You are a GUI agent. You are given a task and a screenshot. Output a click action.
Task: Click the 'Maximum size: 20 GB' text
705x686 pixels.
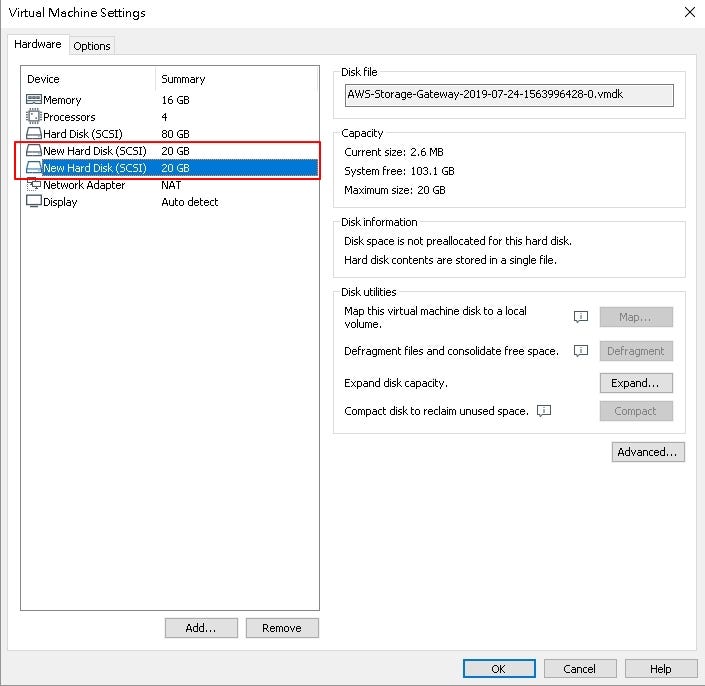(x=395, y=190)
